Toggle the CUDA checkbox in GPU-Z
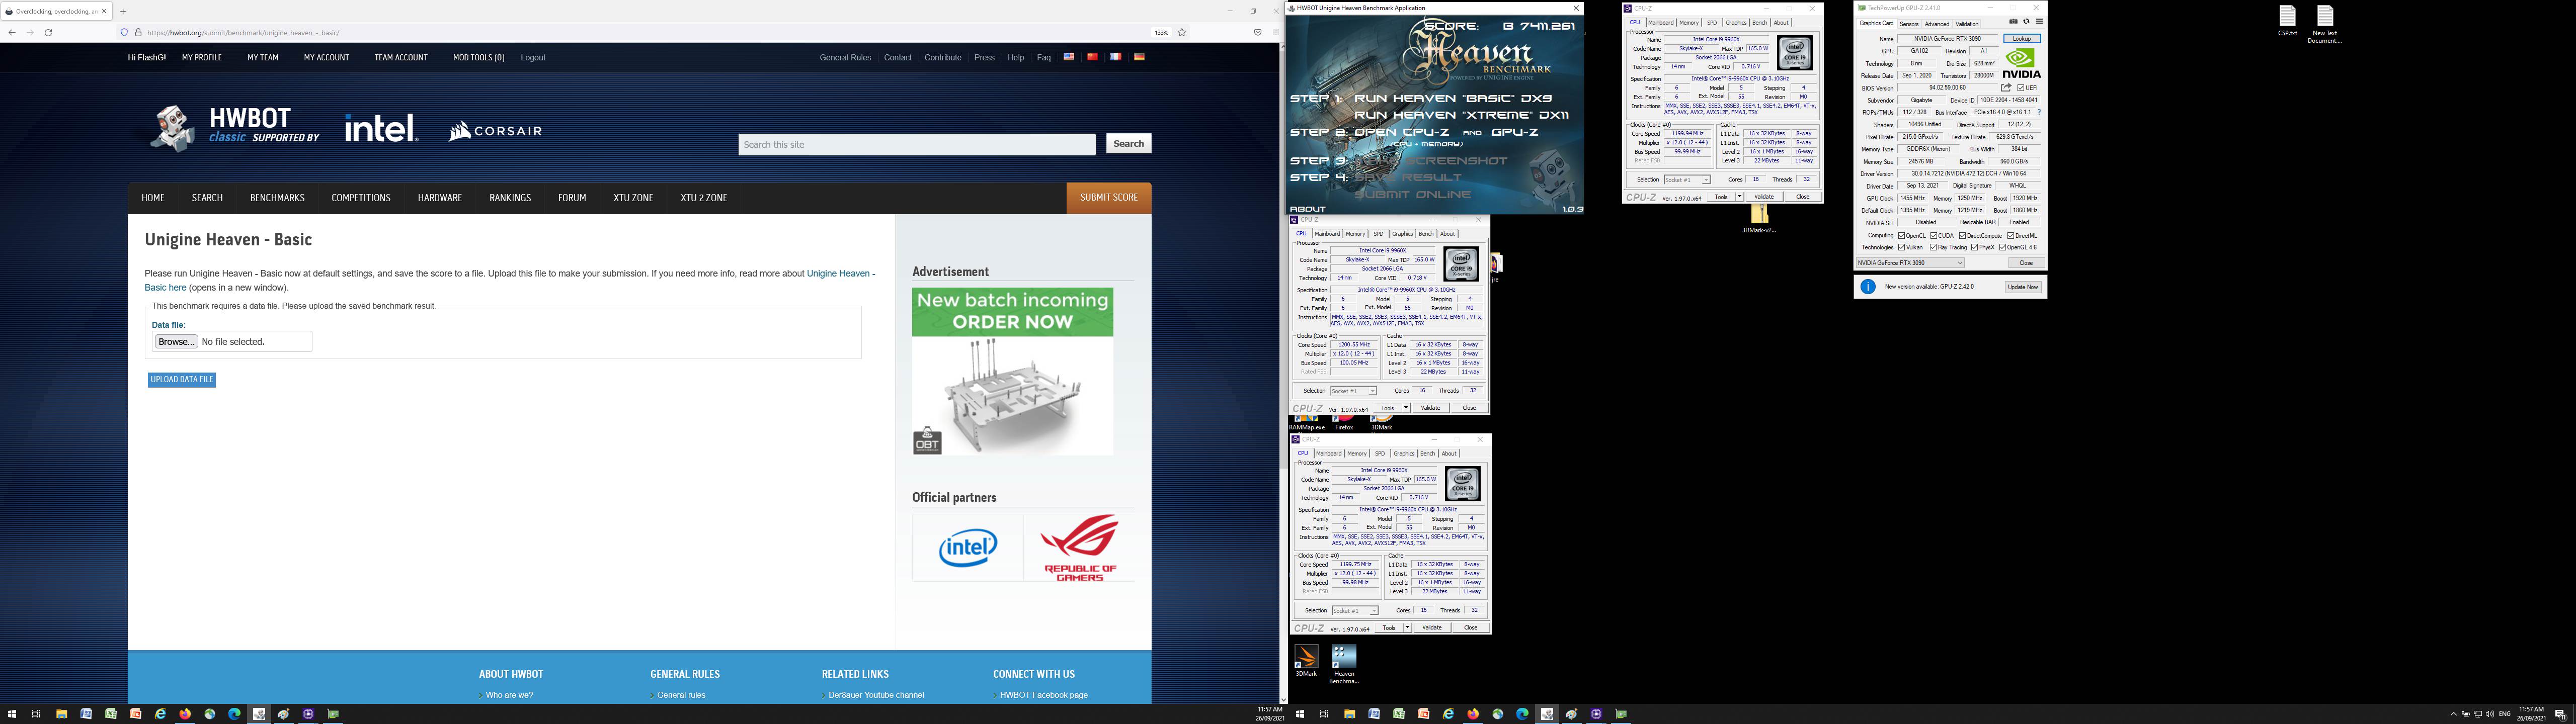Viewport: 2576px width, 724px height. (1934, 236)
